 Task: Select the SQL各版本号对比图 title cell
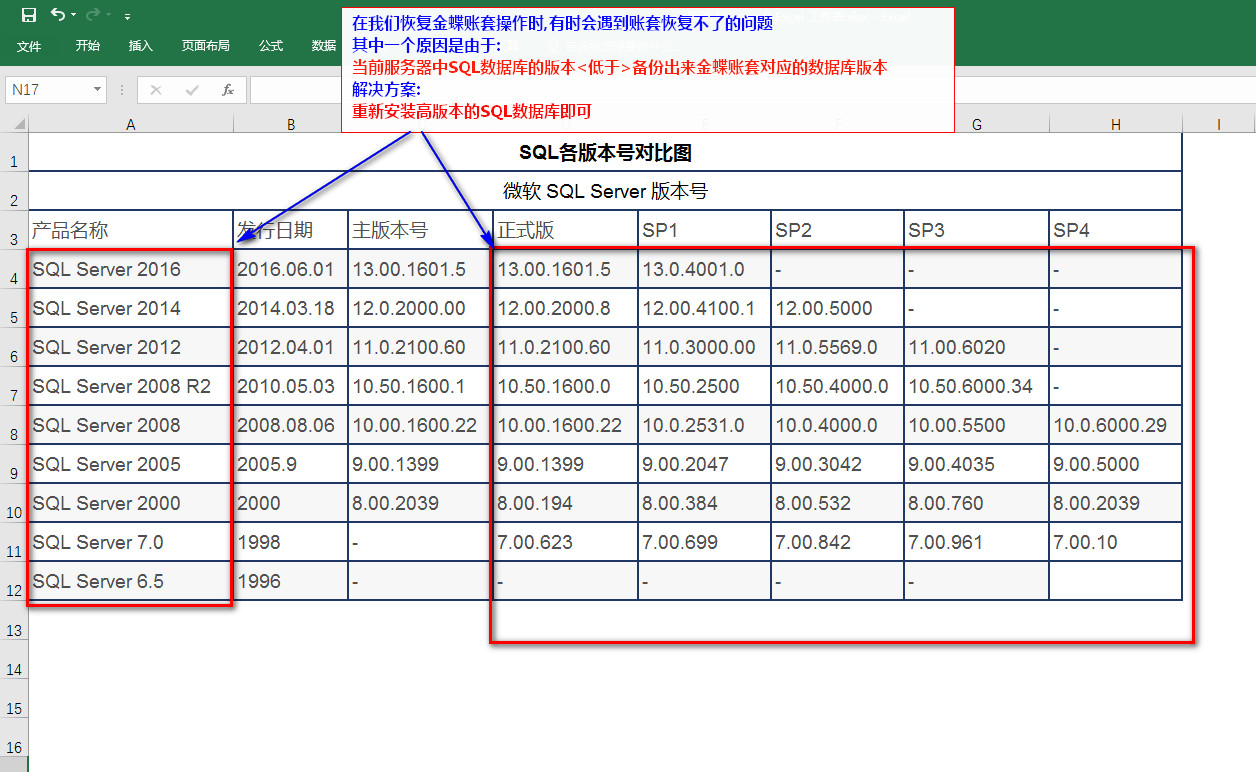605,153
